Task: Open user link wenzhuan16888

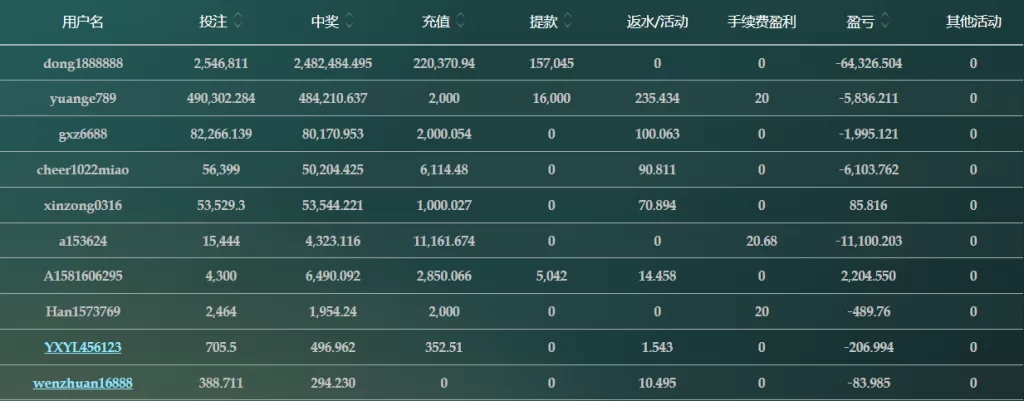Action: click(83, 383)
